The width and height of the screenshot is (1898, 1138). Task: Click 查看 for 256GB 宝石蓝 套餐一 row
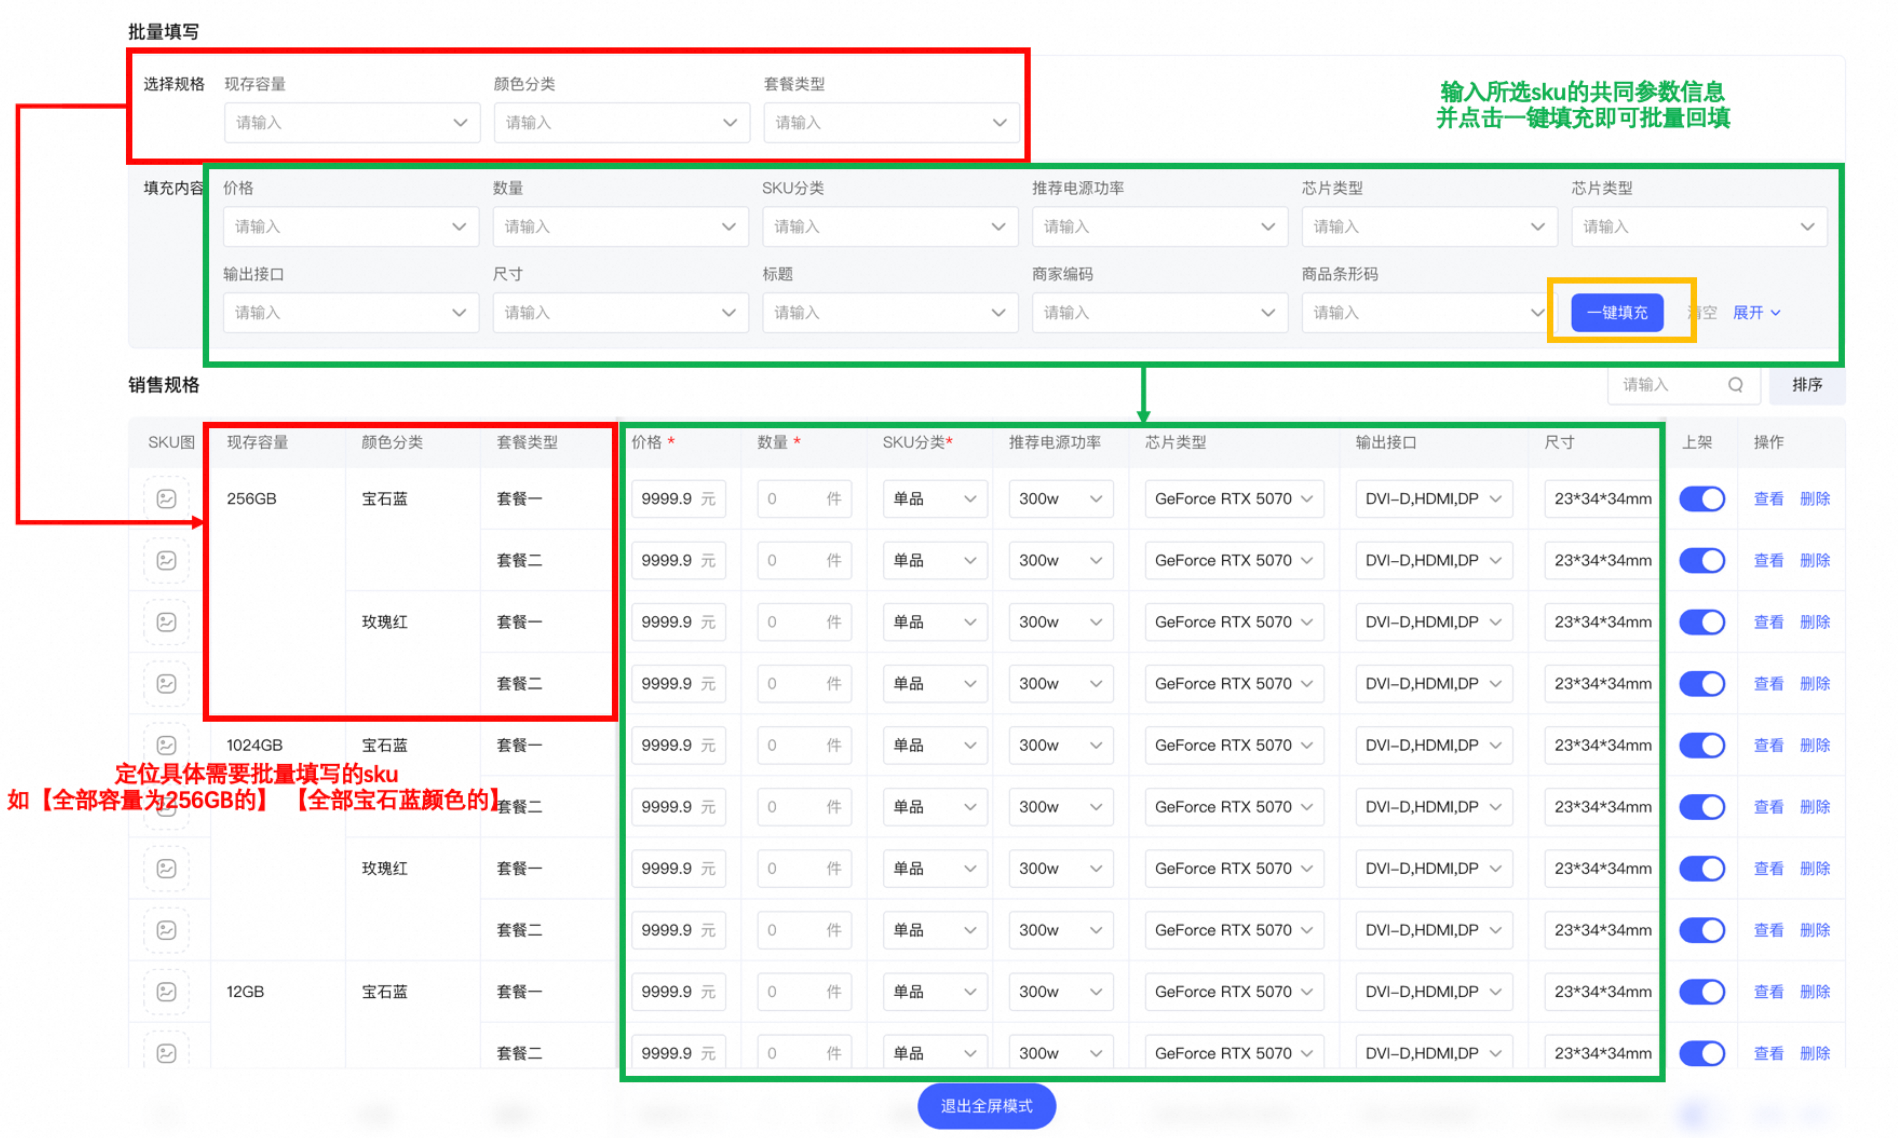[x=1768, y=498]
